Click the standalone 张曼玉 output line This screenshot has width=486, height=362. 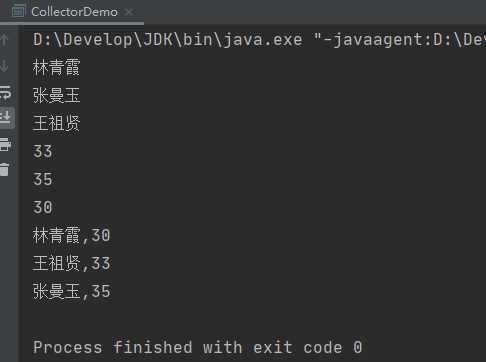56,95
